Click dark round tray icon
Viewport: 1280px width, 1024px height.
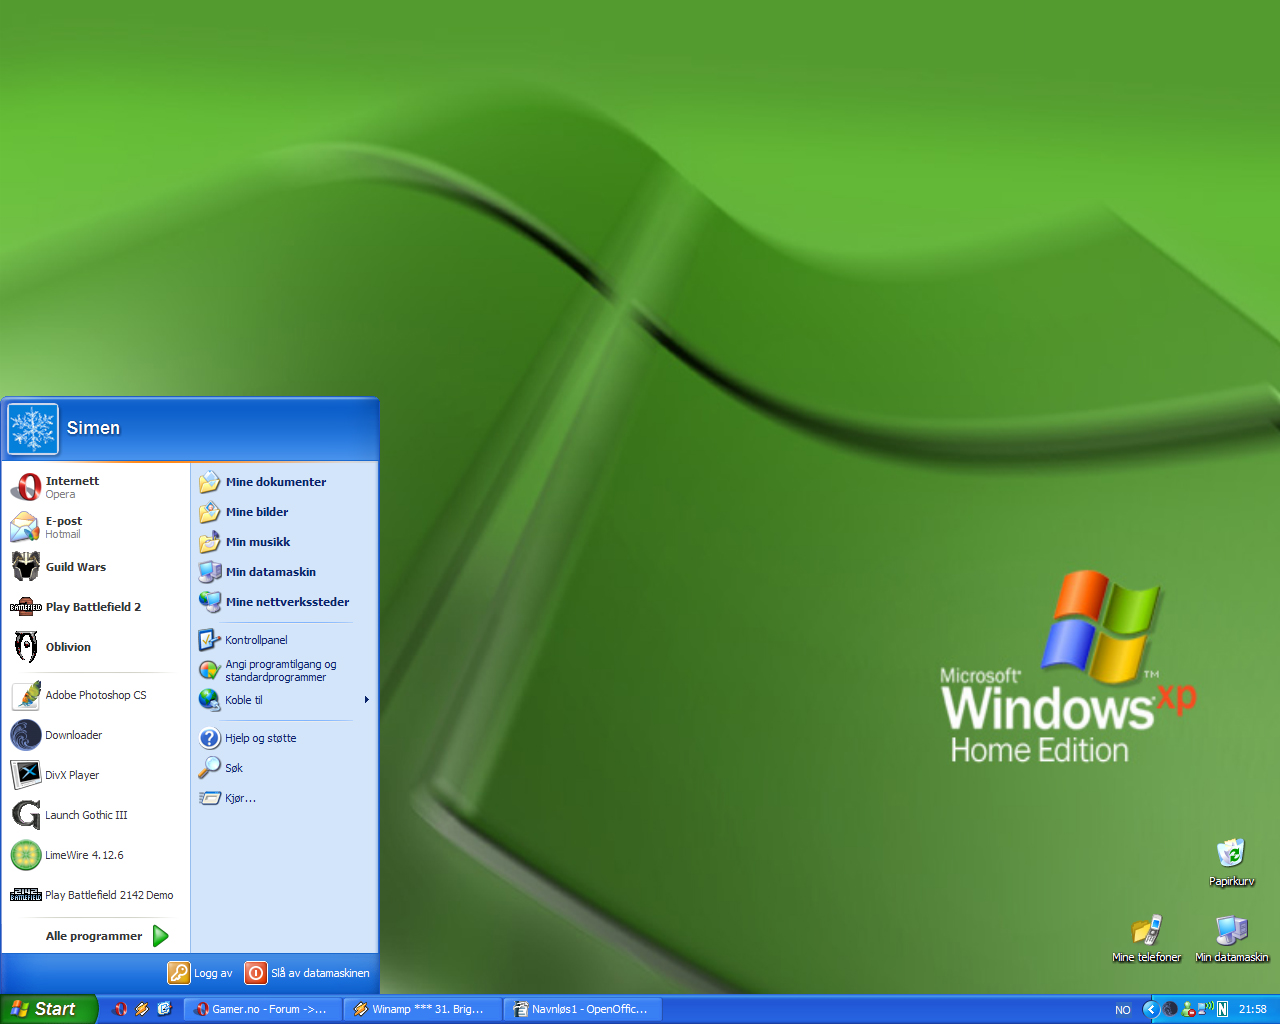[1170, 1010]
